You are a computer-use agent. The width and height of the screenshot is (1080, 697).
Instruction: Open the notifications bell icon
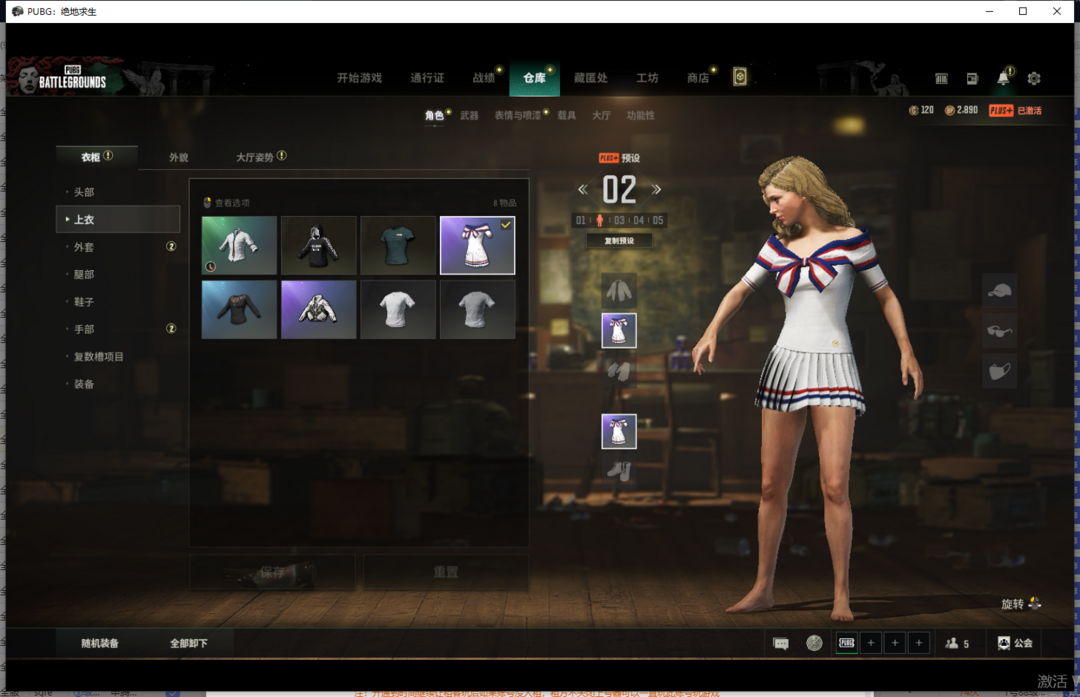pyautogui.click(x=1004, y=78)
